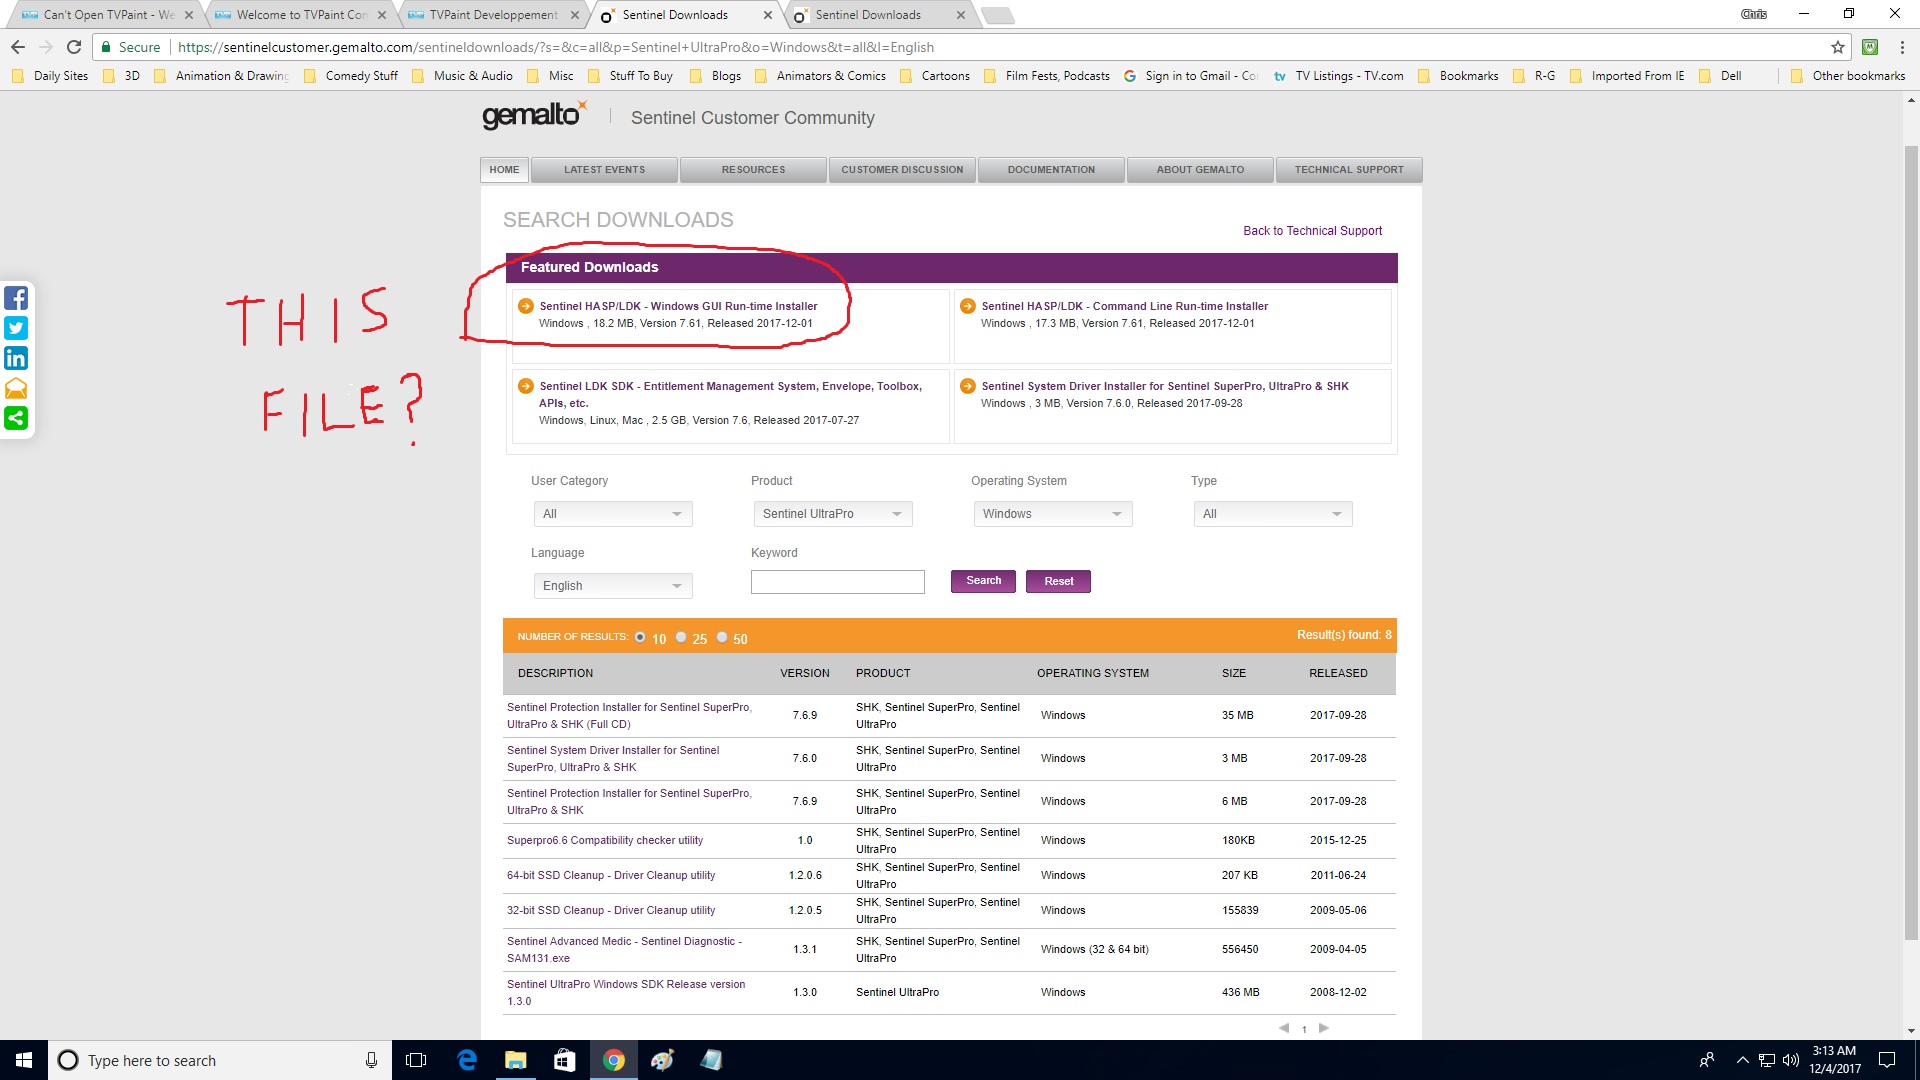Viewport: 1920px width, 1080px height.
Task: Share page via email sidebar icon
Action: point(16,388)
